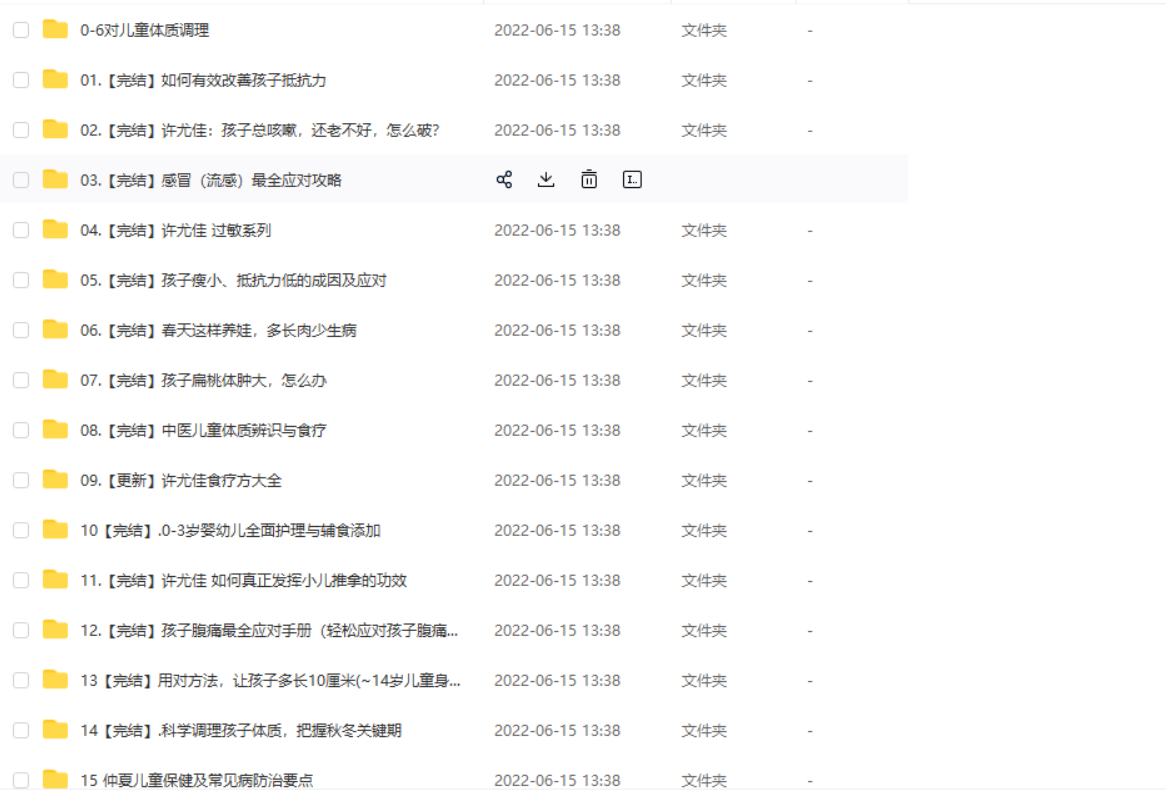This screenshot has width=1166, height=796.
Task: Check the box for 03. 感冒（流感）最全应对攻略
Action: coord(21,180)
